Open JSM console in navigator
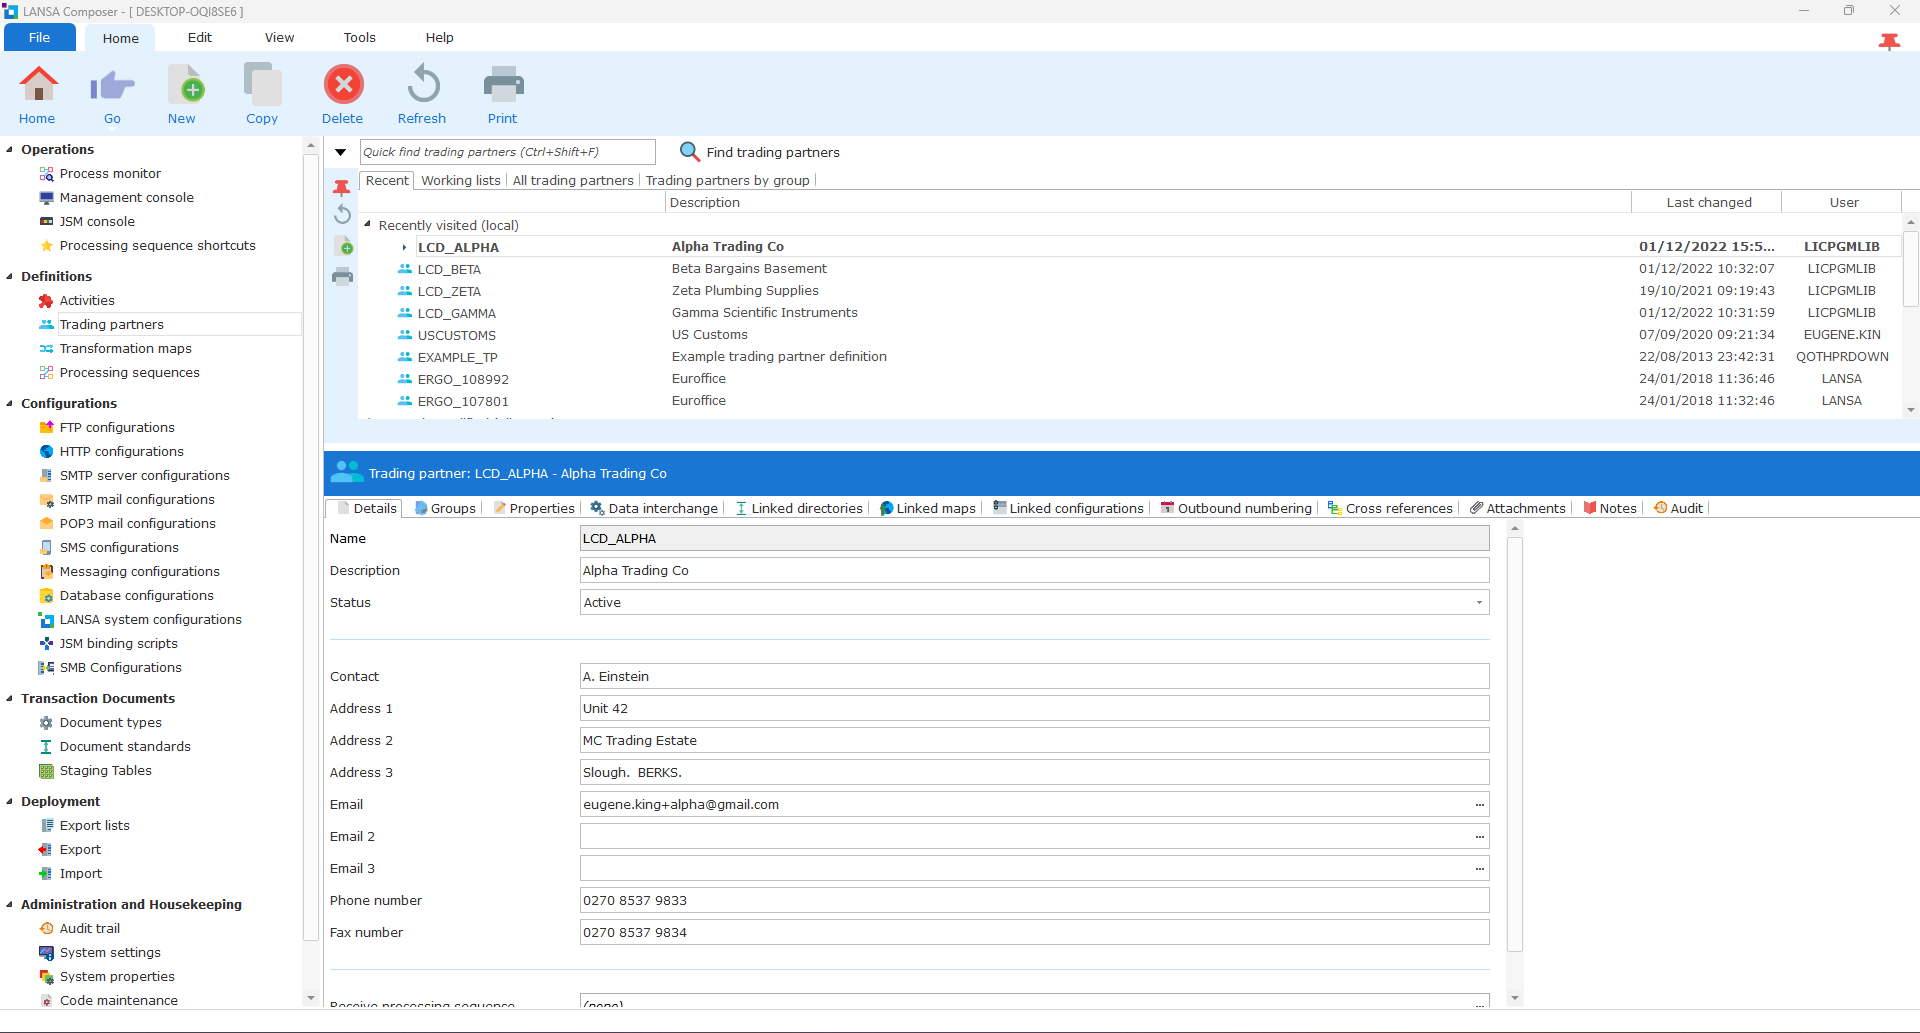This screenshot has width=1920, height=1033. [x=97, y=222]
